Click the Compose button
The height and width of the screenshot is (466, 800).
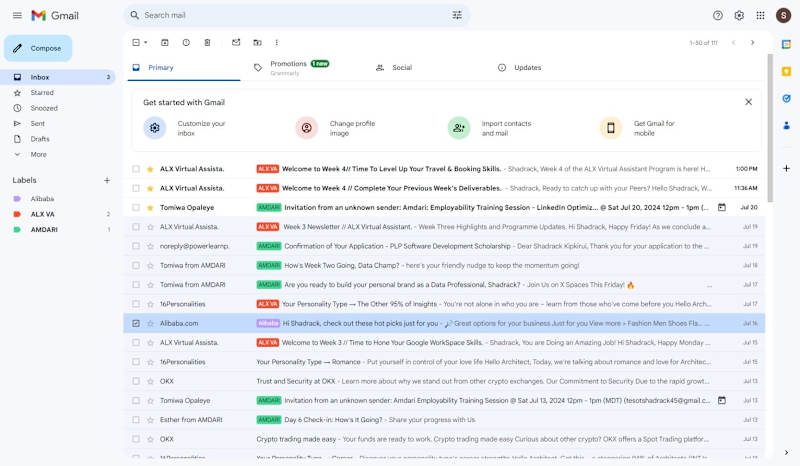pos(38,48)
